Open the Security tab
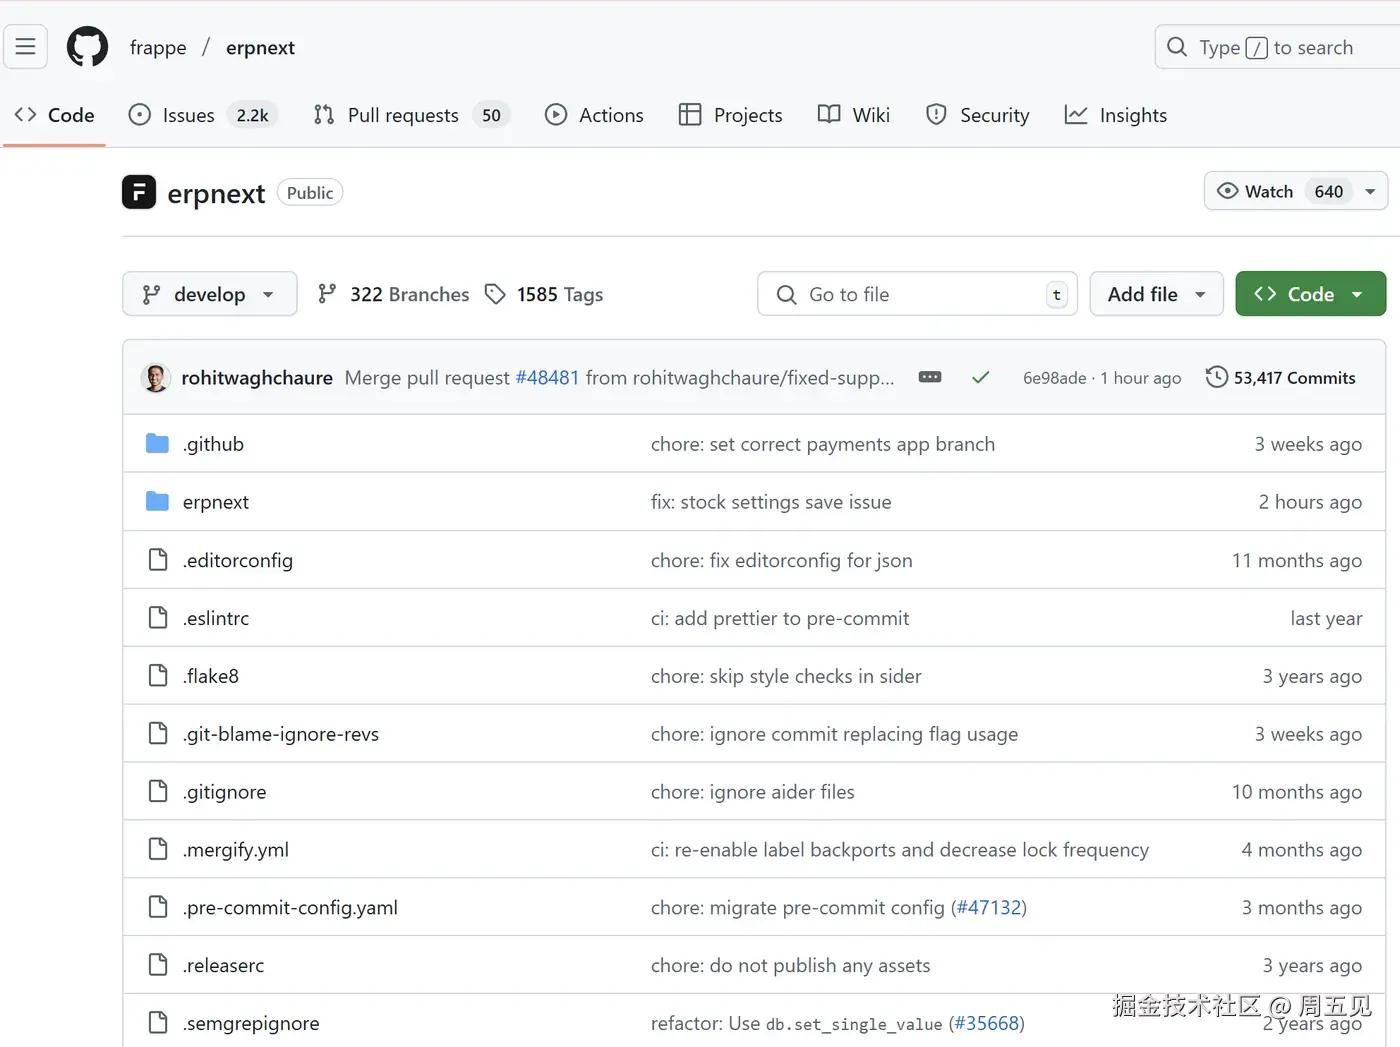 coord(977,115)
